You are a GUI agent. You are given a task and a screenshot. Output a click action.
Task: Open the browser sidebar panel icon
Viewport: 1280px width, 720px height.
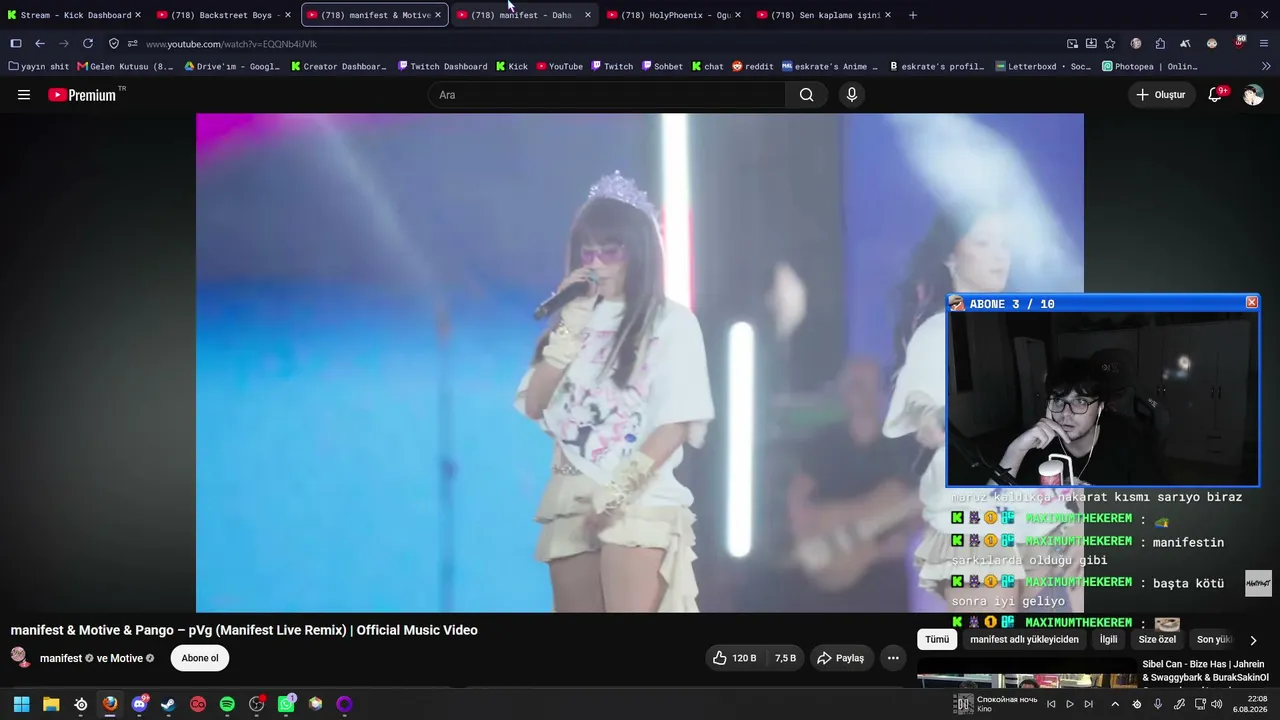(x=16, y=44)
